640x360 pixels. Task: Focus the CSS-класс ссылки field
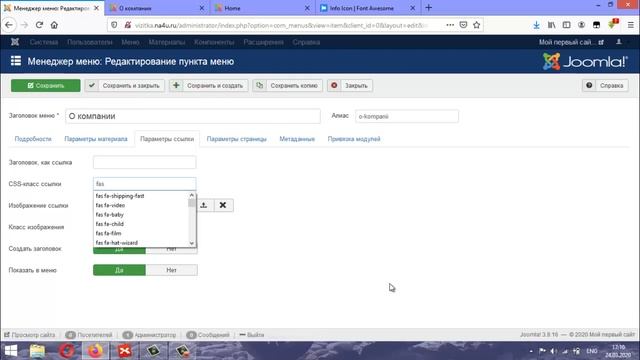(x=144, y=184)
